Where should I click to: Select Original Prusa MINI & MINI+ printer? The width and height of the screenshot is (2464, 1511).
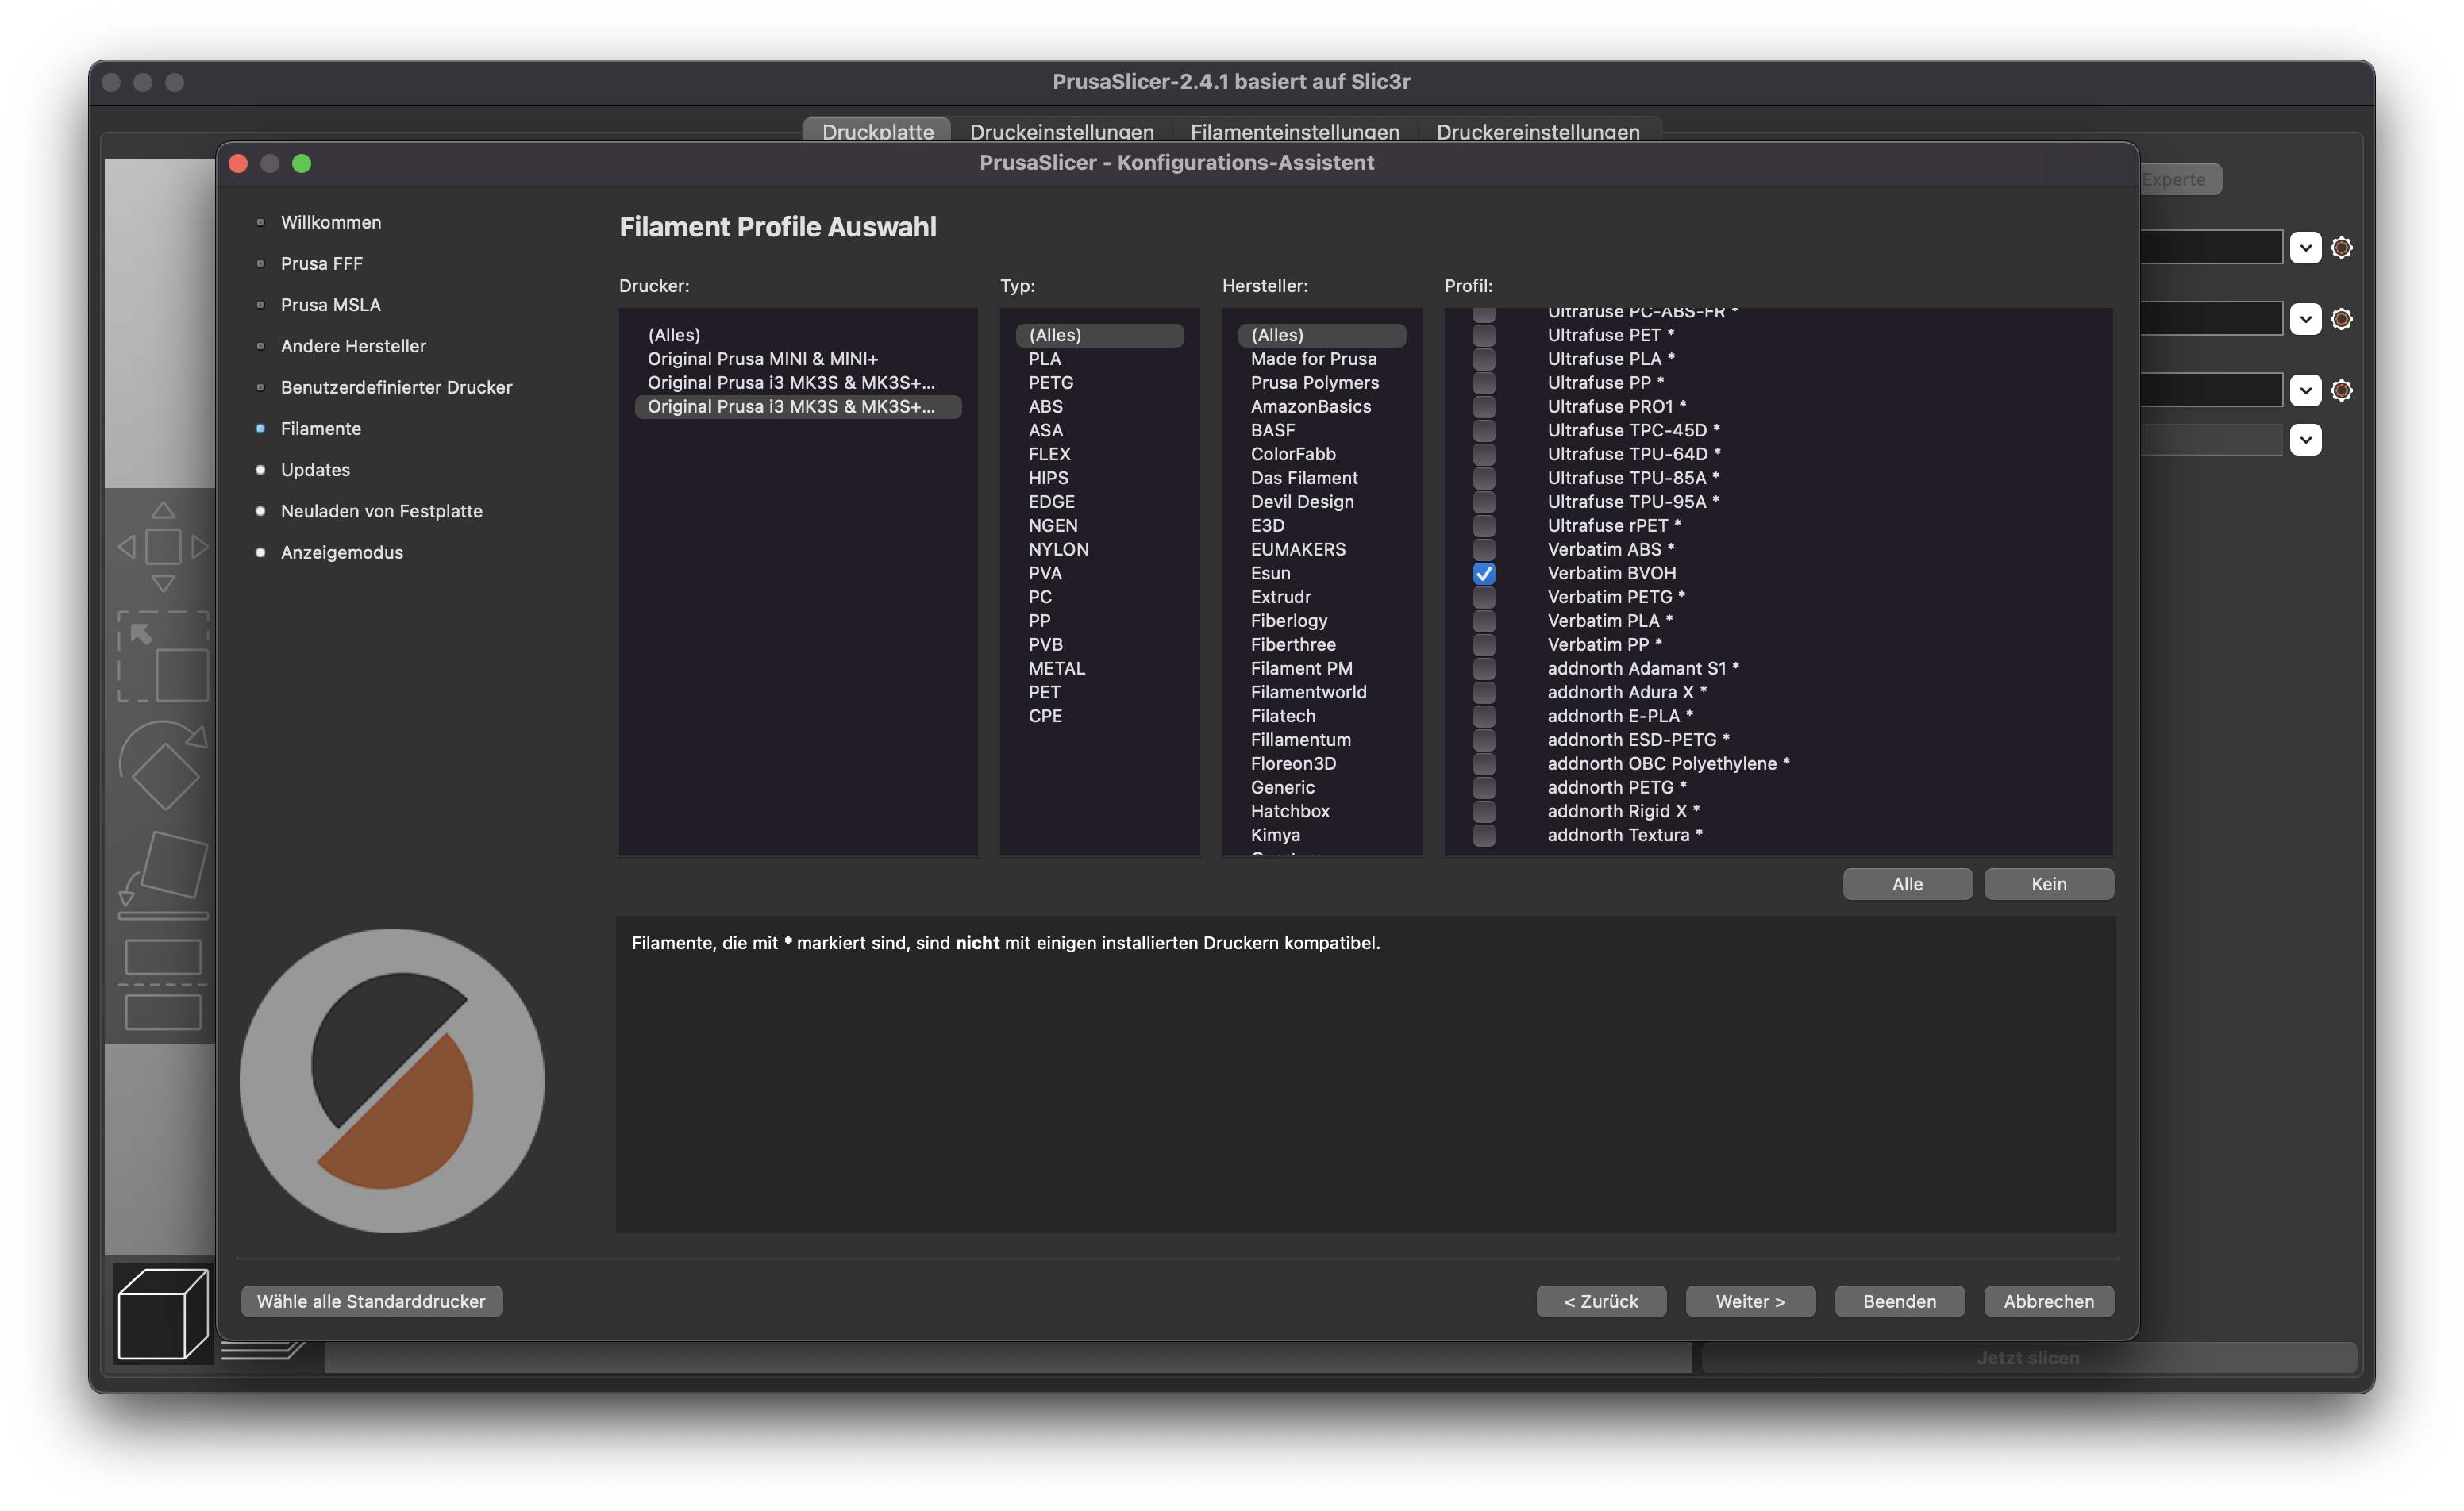click(x=798, y=359)
